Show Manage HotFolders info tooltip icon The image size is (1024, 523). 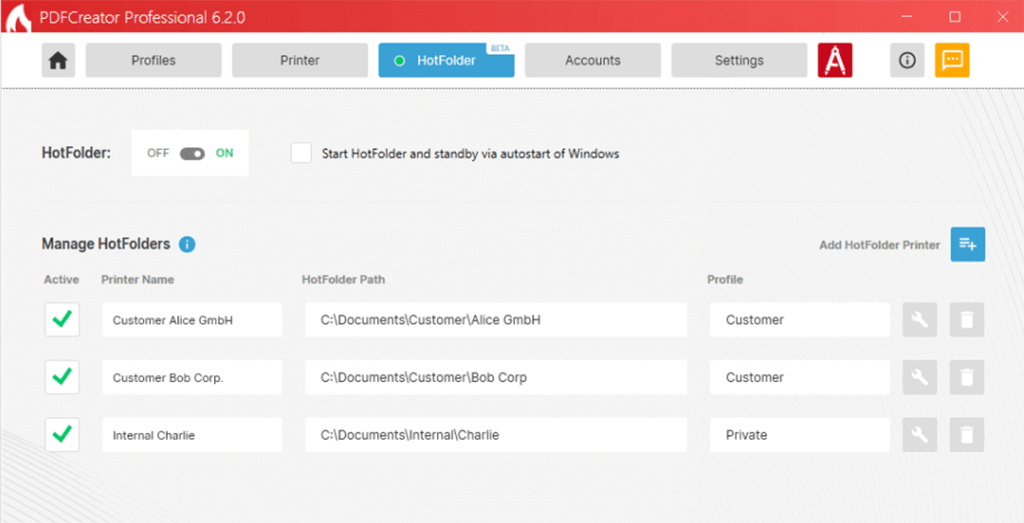[187, 244]
